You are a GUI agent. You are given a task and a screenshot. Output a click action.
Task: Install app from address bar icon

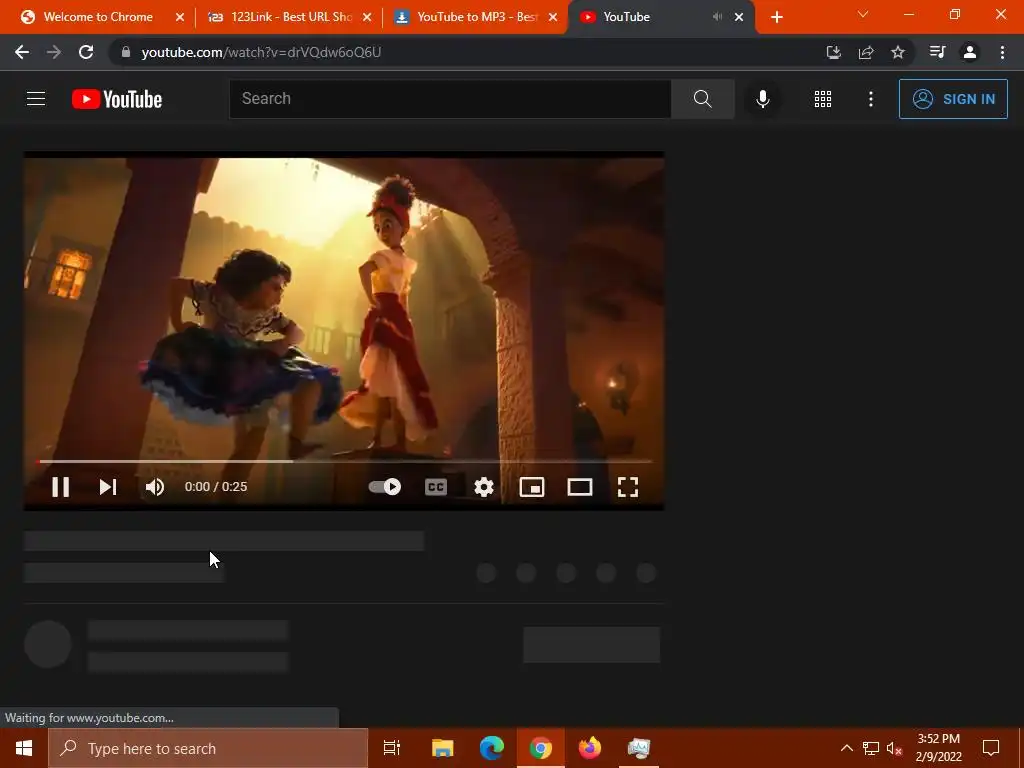click(833, 52)
